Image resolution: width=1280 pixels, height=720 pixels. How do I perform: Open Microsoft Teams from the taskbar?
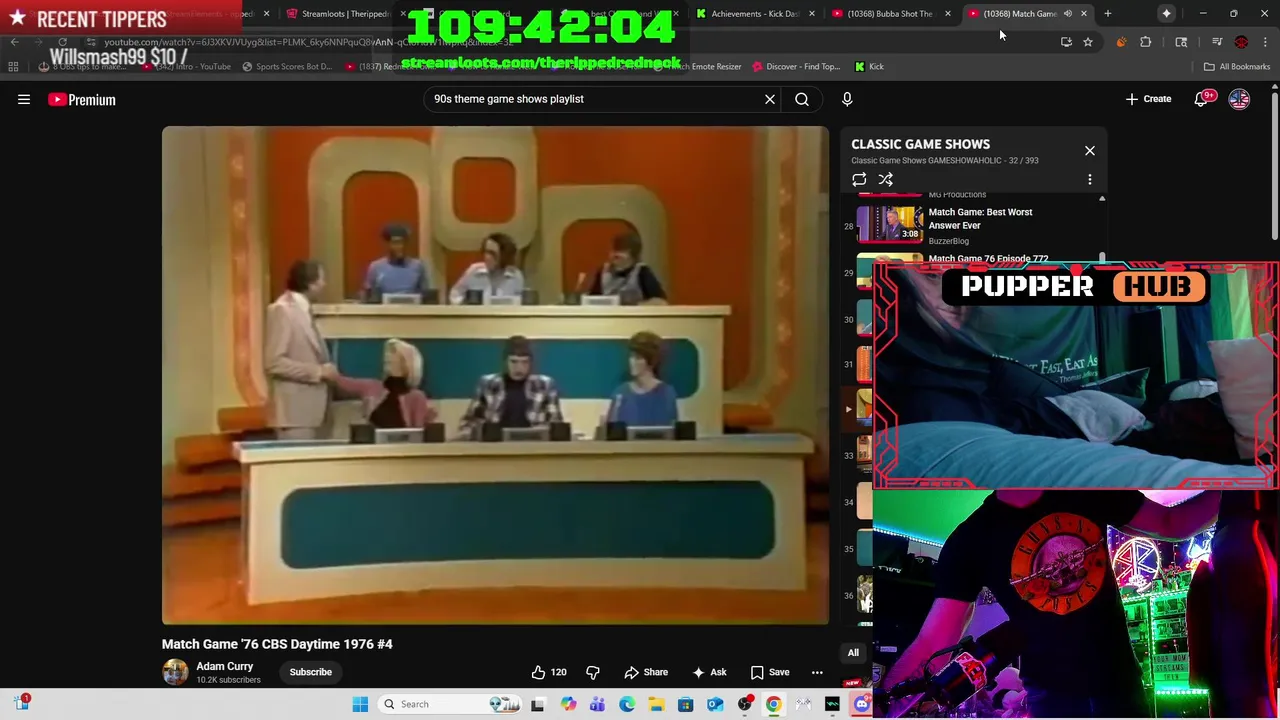tap(597, 704)
